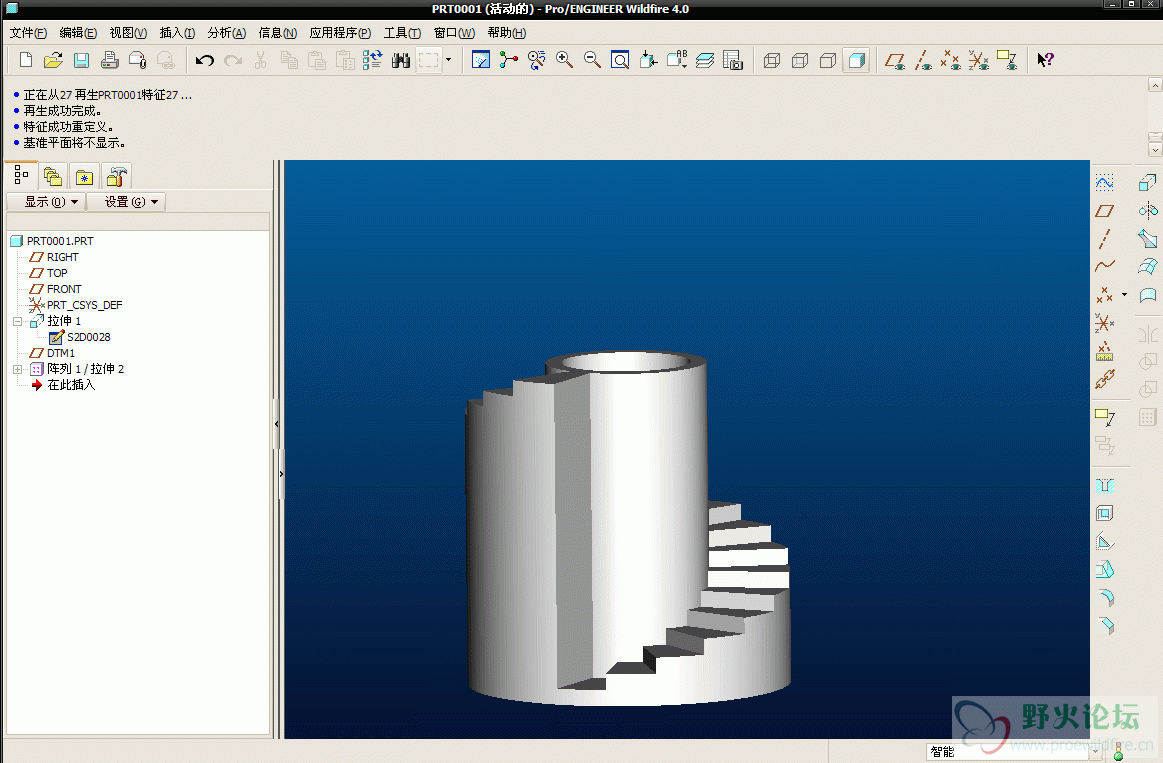Open an existing file
The image size is (1163, 763).
click(53, 60)
